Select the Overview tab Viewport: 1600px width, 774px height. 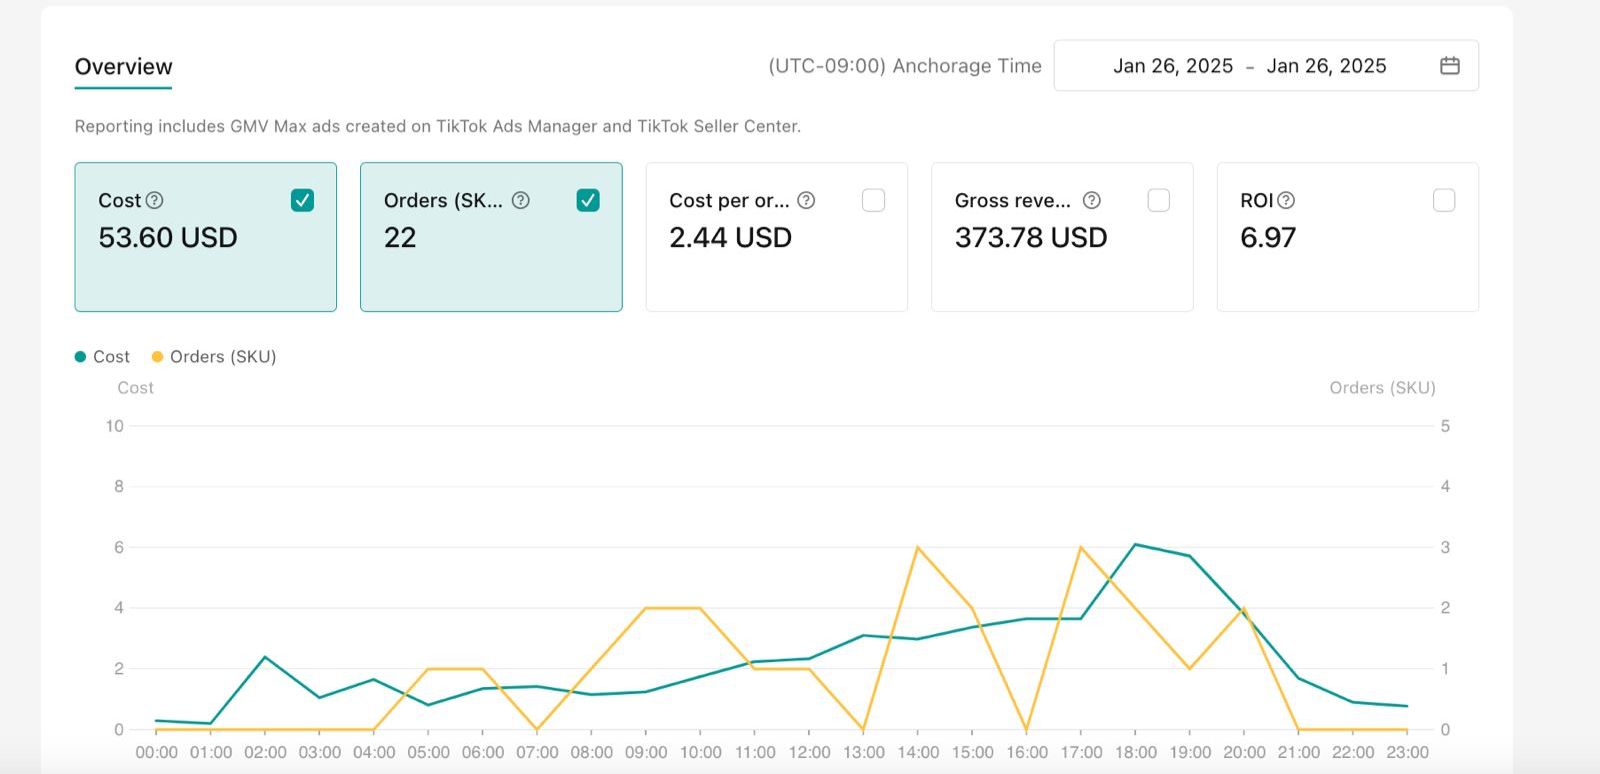tap(123, 67)
